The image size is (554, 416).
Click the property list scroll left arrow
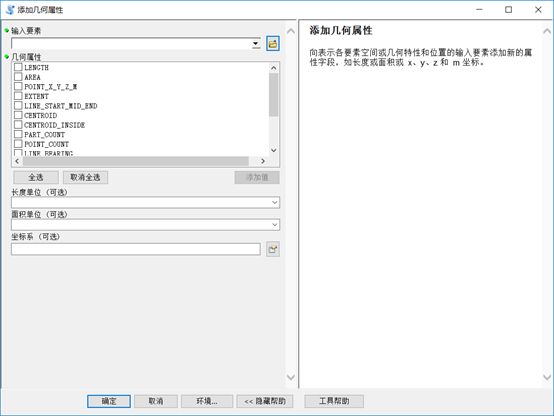click(x=17, y=161)
